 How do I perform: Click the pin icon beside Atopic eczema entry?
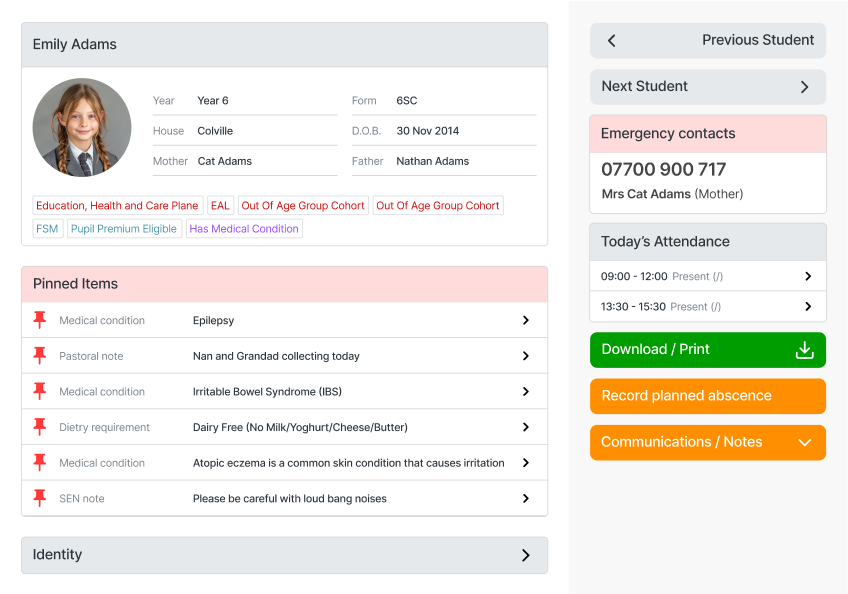[40, 463]
